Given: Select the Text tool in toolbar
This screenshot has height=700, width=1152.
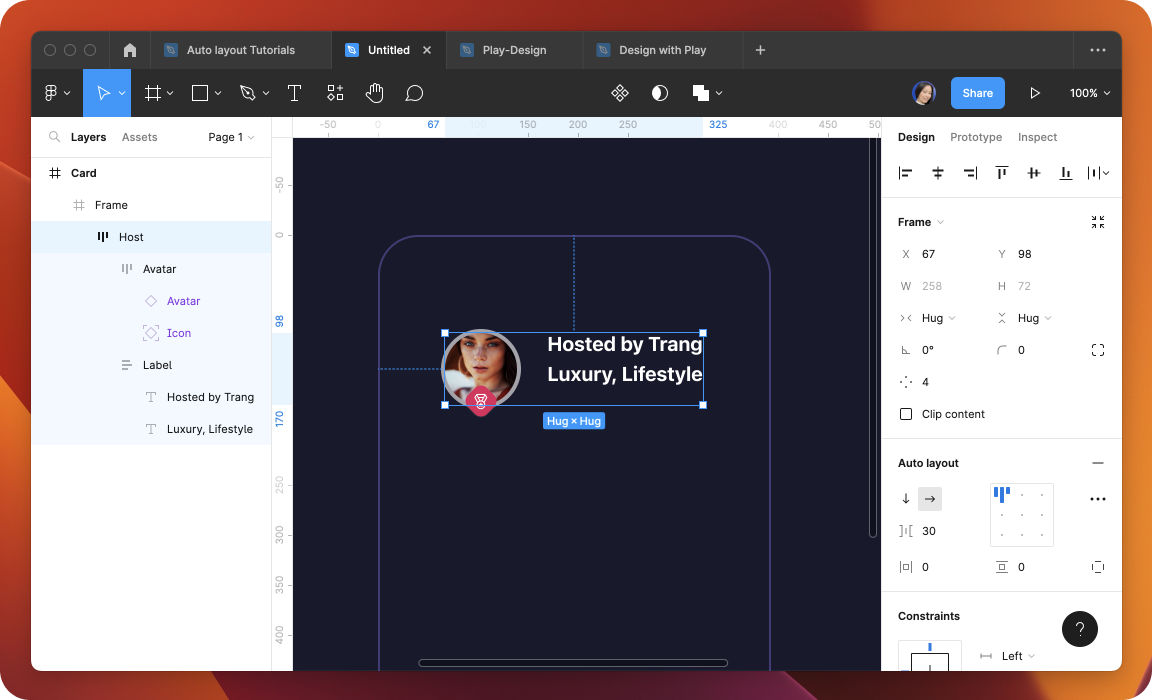Looking at the screenshot, I should click(295, 93).
